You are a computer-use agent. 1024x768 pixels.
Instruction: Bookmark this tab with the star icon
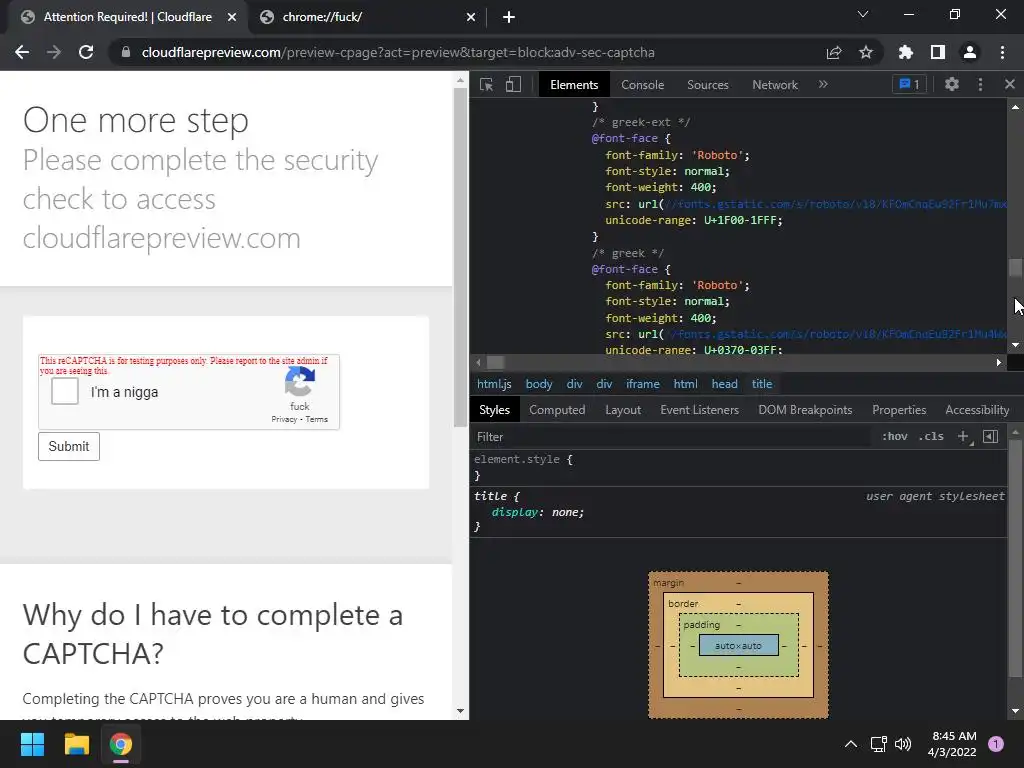click(x=866, y=52)
